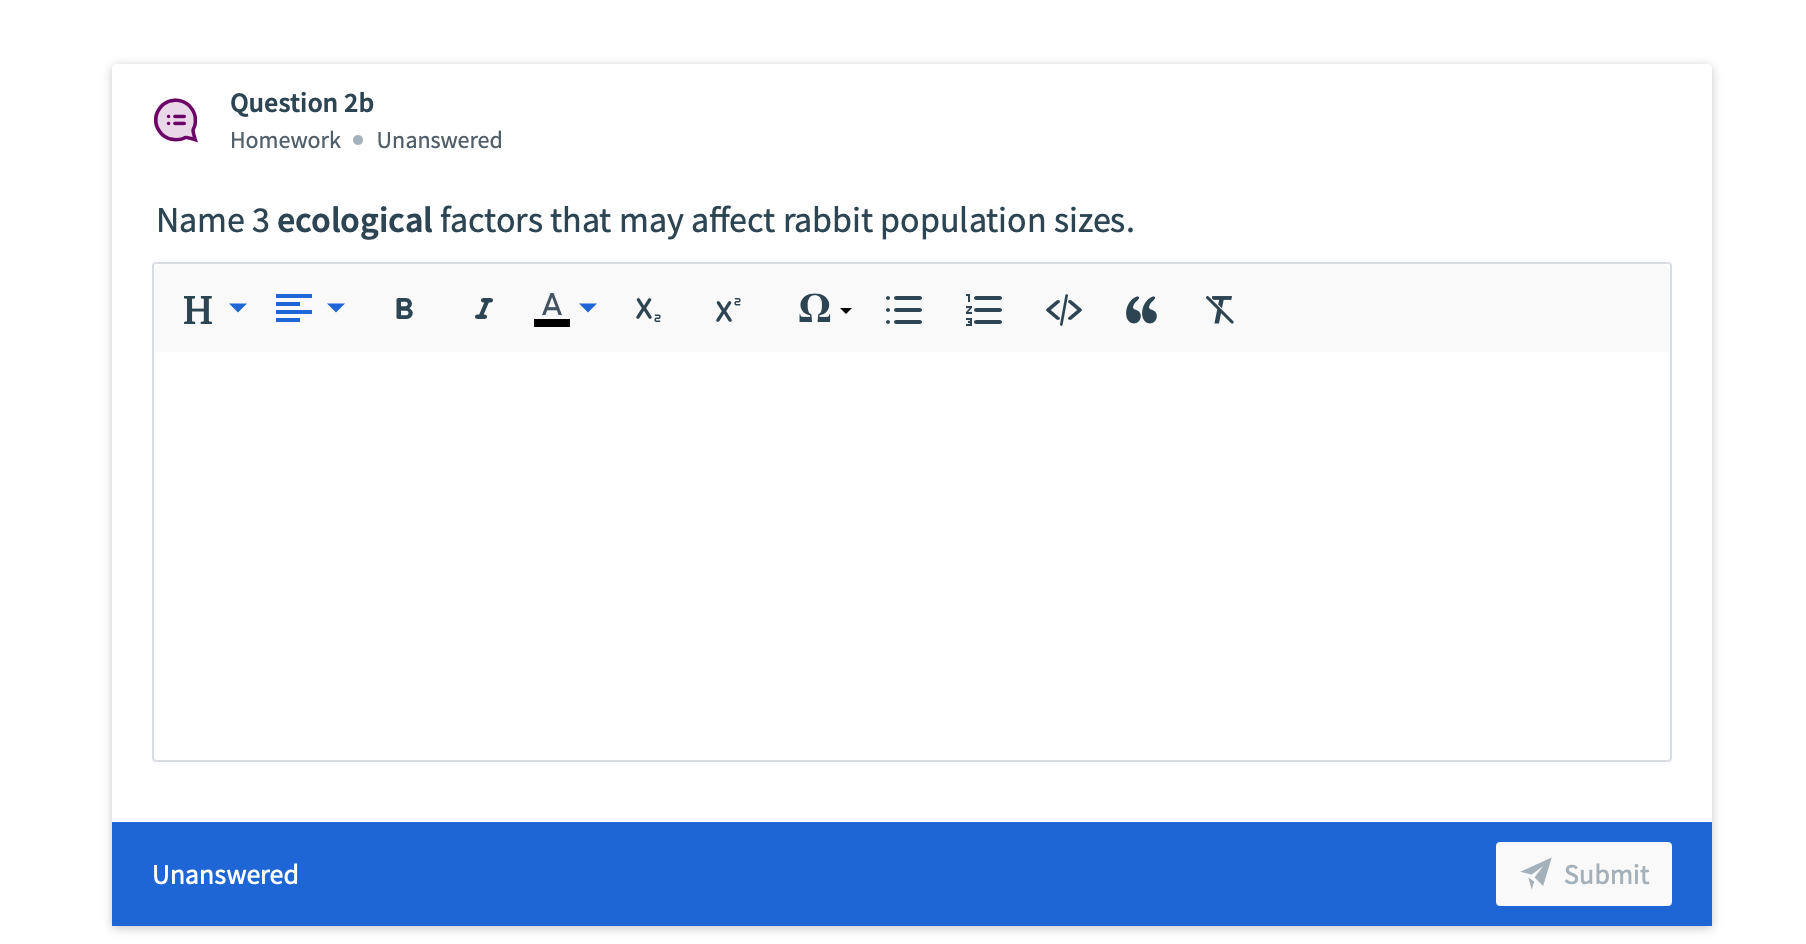Click the Question 2b heading
The height and width of the screenshot is (944, 1806).
pyautogui.click(x=301, y=102)
